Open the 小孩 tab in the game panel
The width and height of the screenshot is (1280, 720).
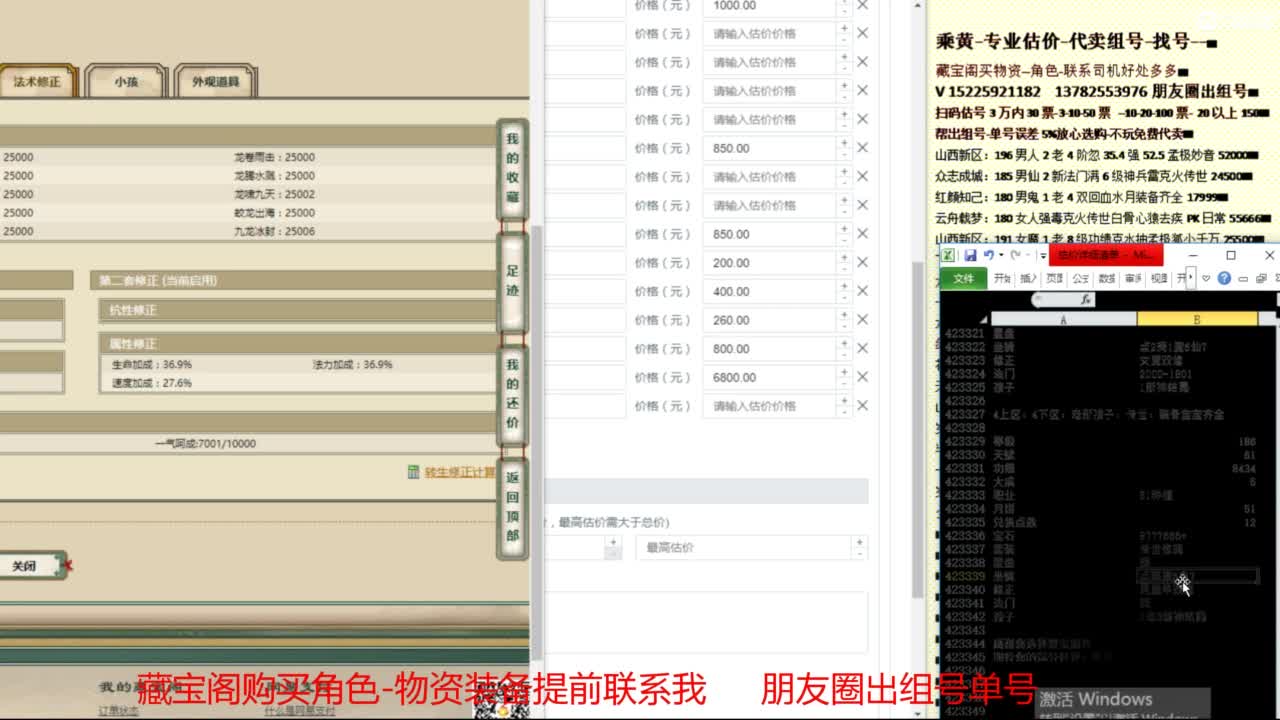[x=126, y=82]
